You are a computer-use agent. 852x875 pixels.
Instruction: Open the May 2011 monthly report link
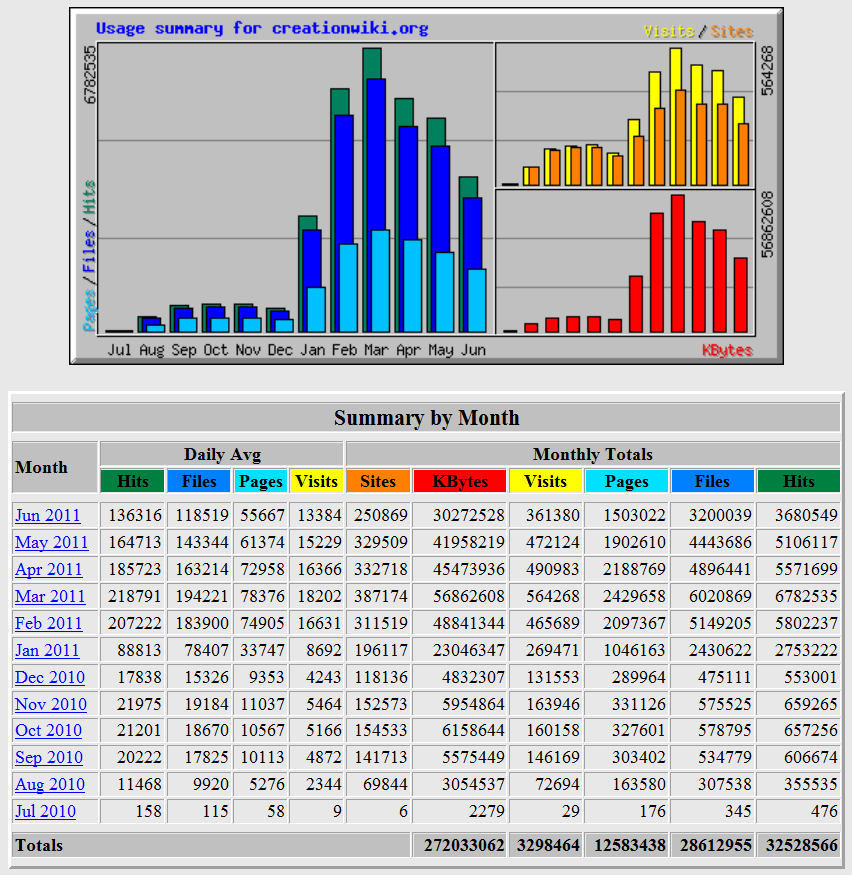pyautogui.click(x=51, y=543)
